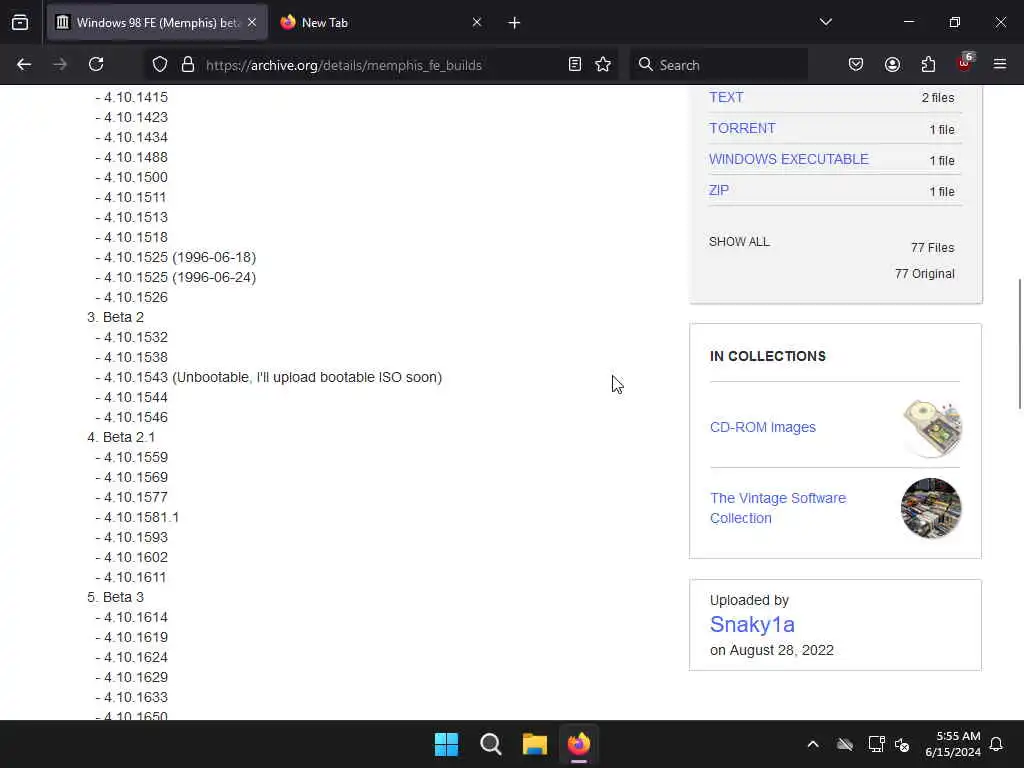Open the CD-ROM Images collection link
Image resolution: width=1024 pixels, height=768 pixels.
pyautogui.click(x=763, y=427)
